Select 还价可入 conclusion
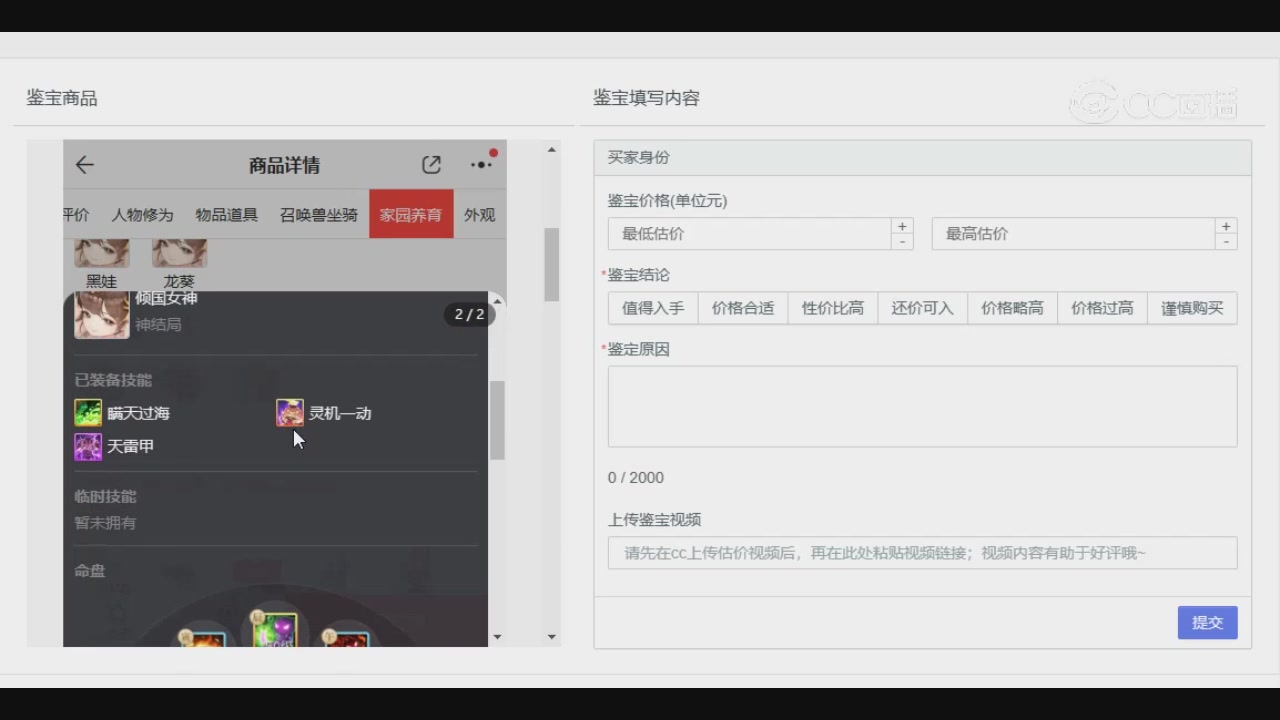Screen dimensions: 1280x720 tap(923, 308)
